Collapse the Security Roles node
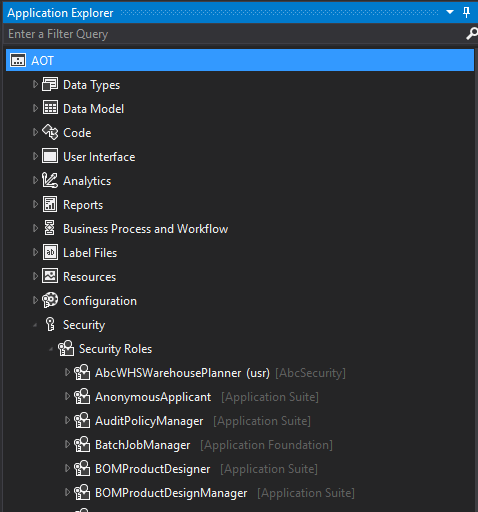This screenshot has height=512, width=478. [x=51, y=349]
